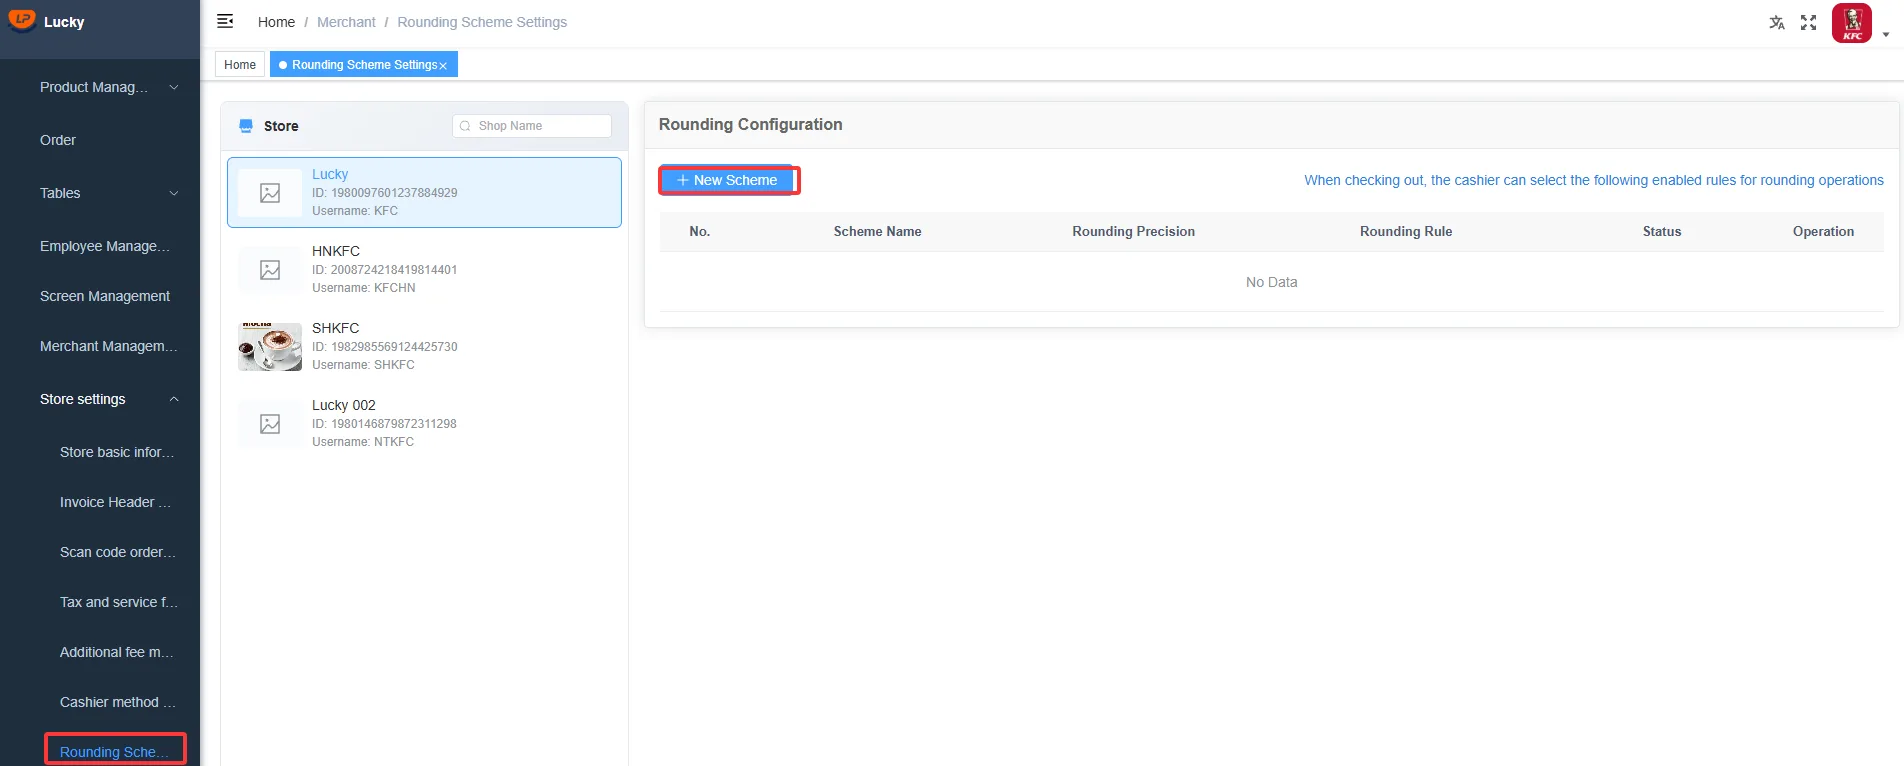Click the cashier rounding hint text
1904x766 pixels.
point(1594,180)
